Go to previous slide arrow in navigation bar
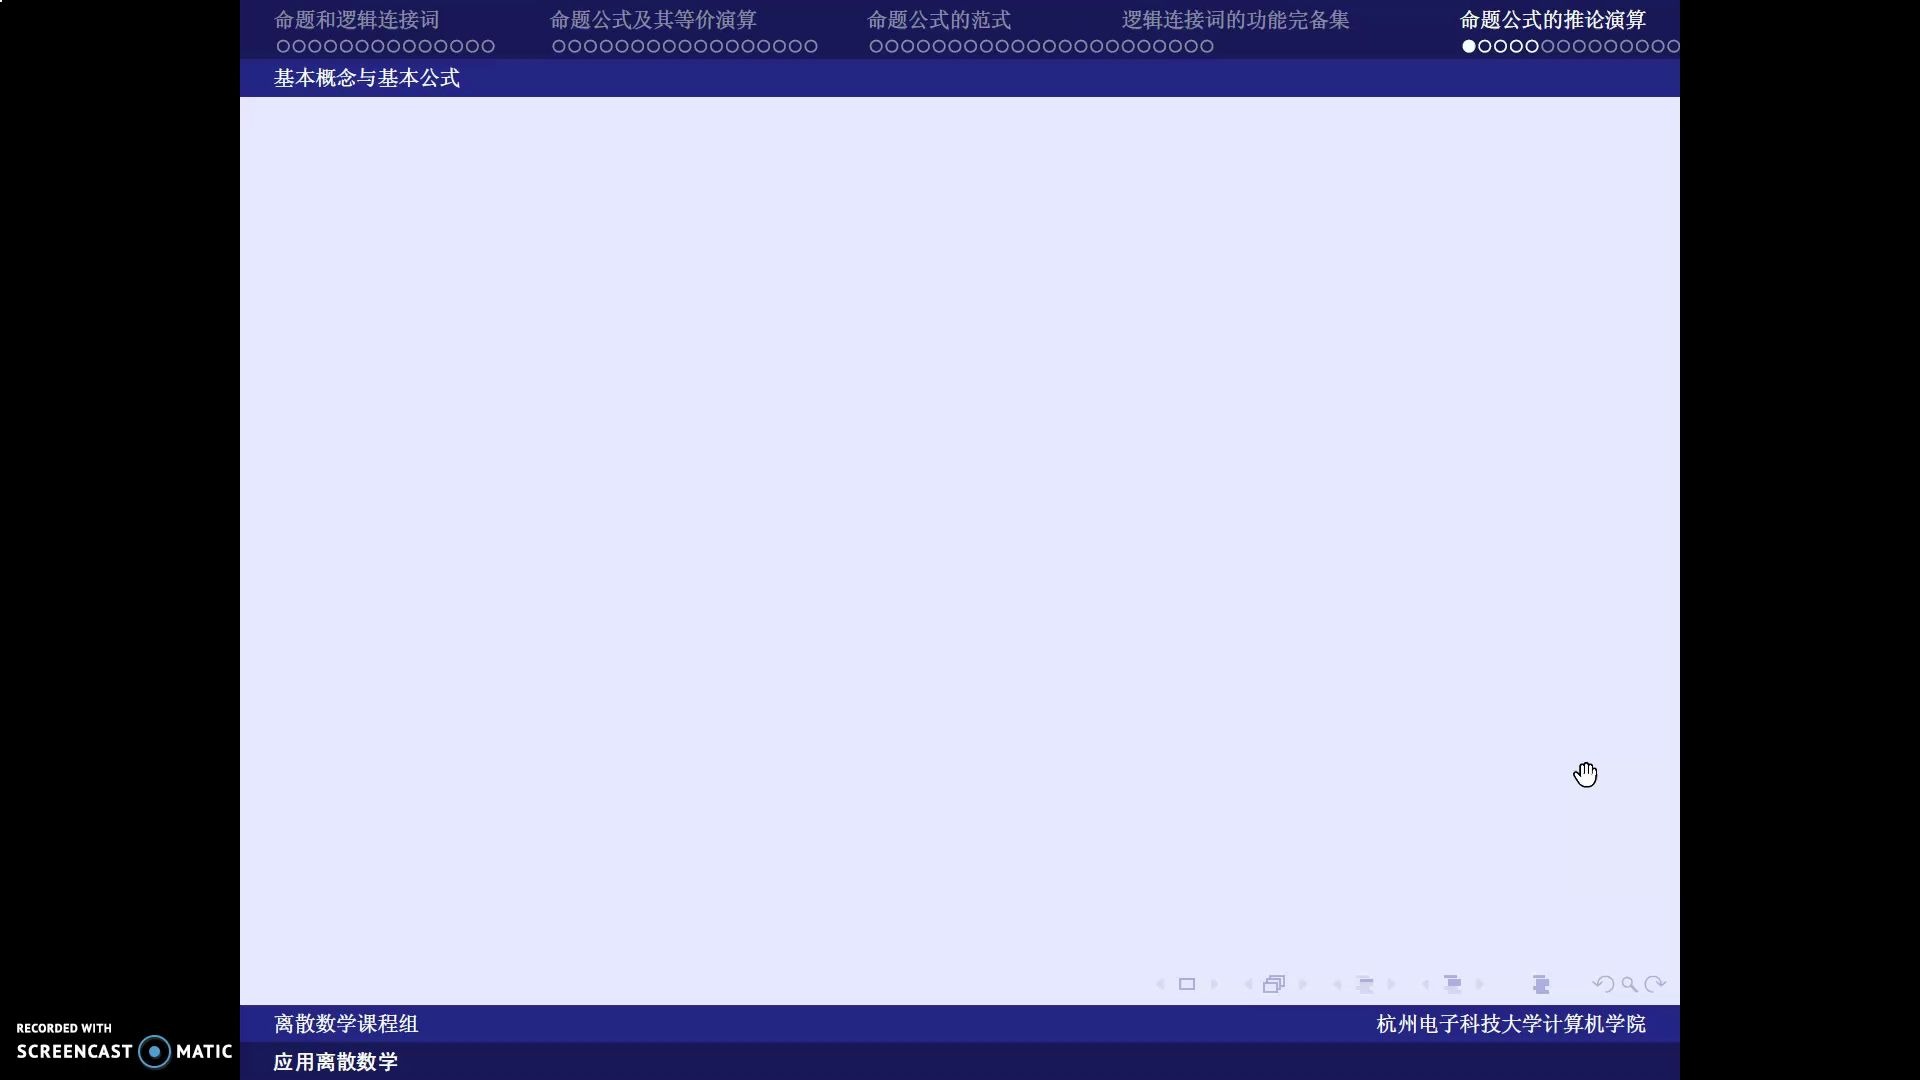This screenshot has height=1080, width=1920. [1160, 984]
